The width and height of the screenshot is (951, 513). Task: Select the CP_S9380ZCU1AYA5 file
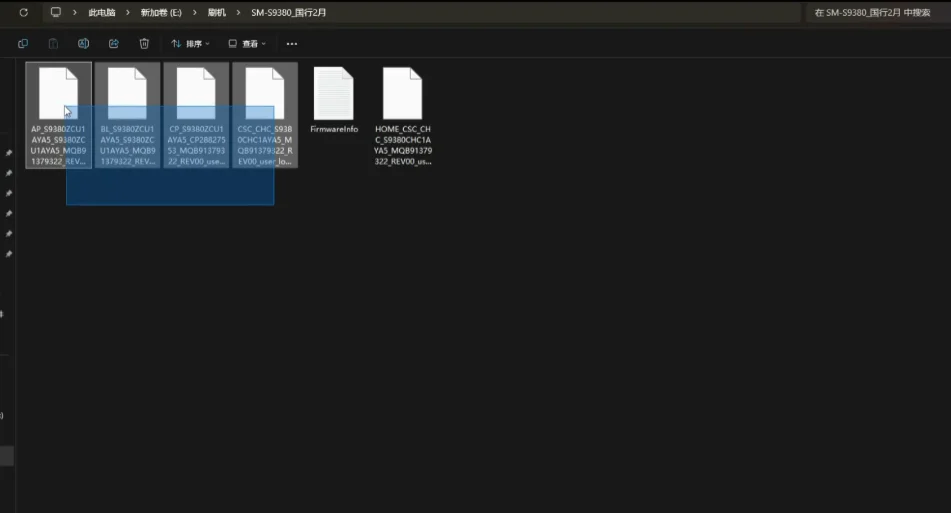[x=197, y=115]
